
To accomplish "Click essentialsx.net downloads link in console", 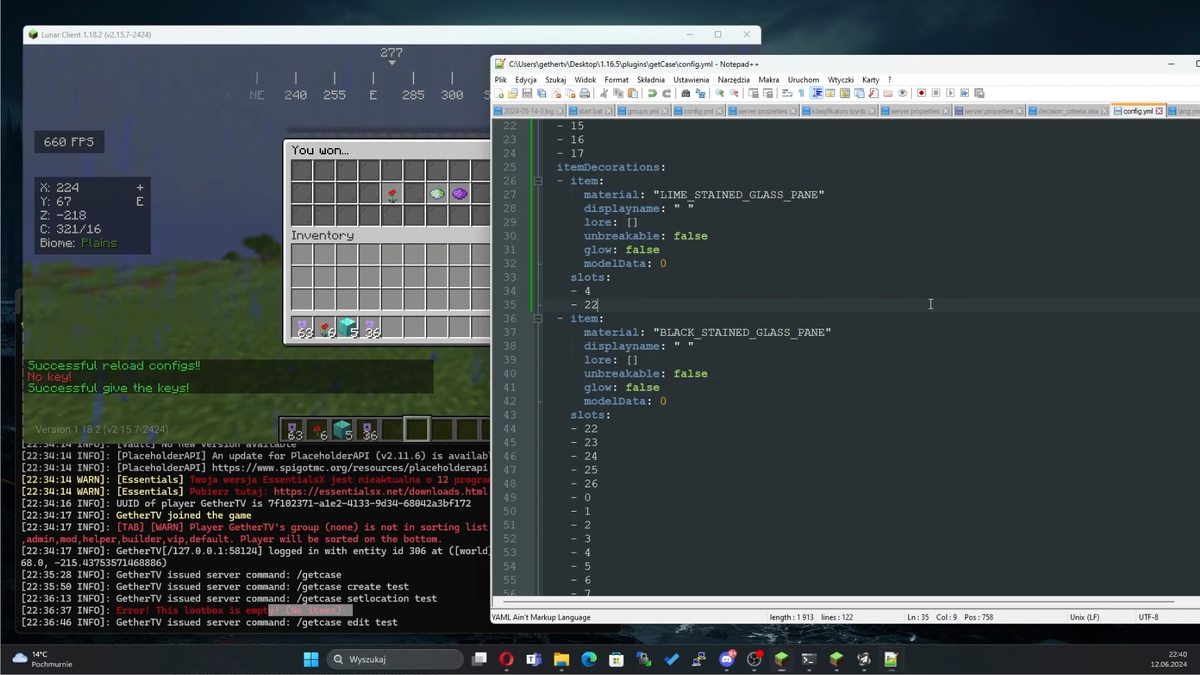I will pyautogui.click(x=380, y=491).
